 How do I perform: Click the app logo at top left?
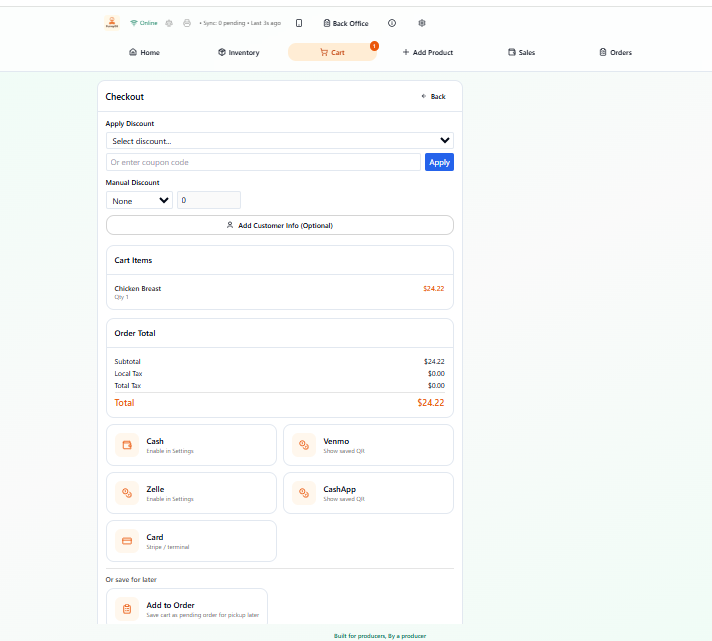click(112, 22)
